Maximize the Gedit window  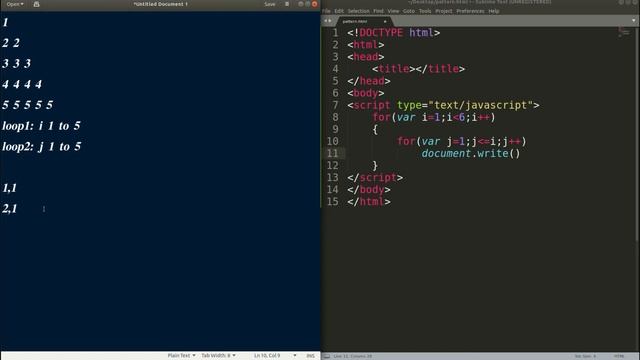[x=307, y=4]
